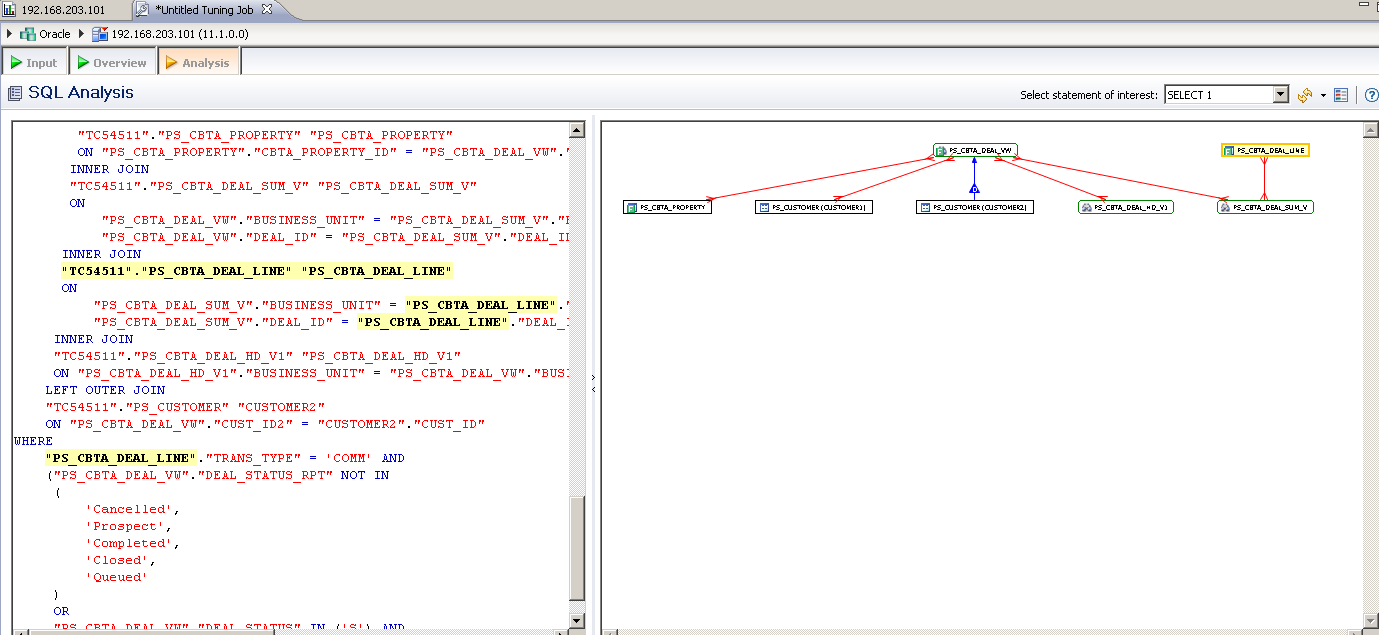
Task: Open the Select statement of interest dropdown
Action: click(x=1281, y=95)
